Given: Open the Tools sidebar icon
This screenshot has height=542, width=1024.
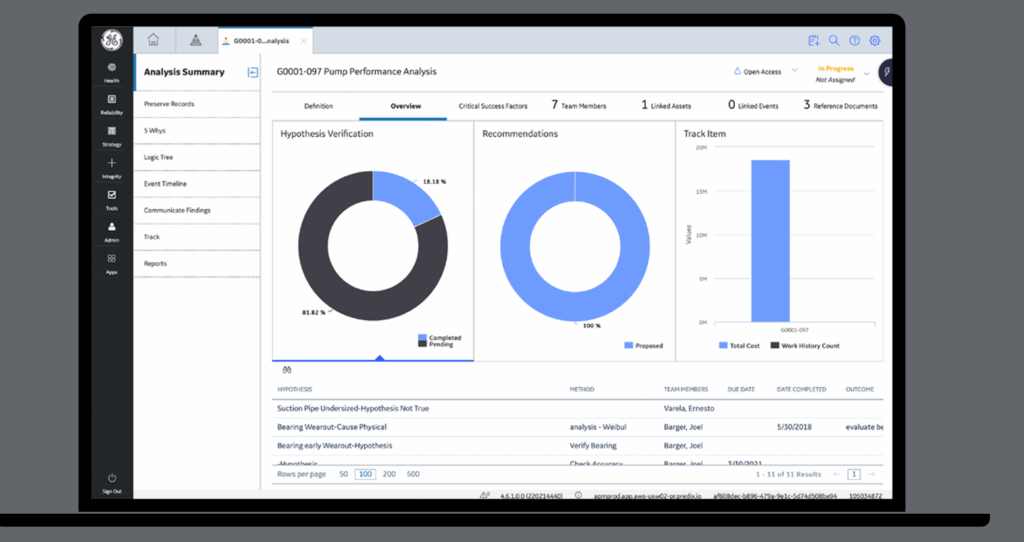Looking at the screenshot, I should [x=111, y=198].
